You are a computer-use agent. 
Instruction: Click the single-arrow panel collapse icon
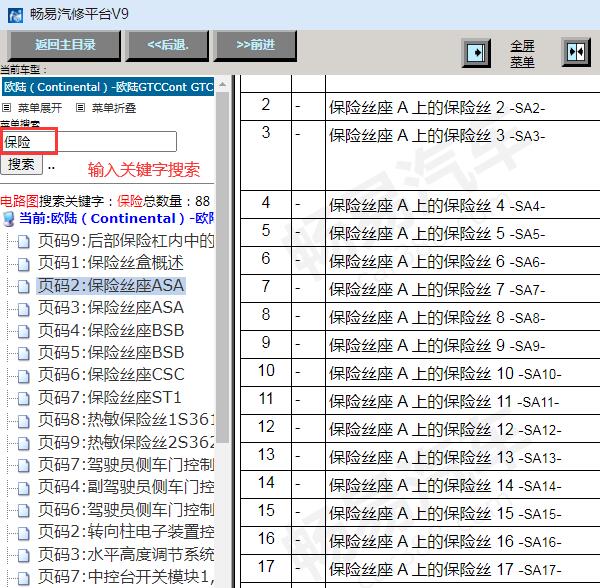pyautogui.click(x=476, y=52)
